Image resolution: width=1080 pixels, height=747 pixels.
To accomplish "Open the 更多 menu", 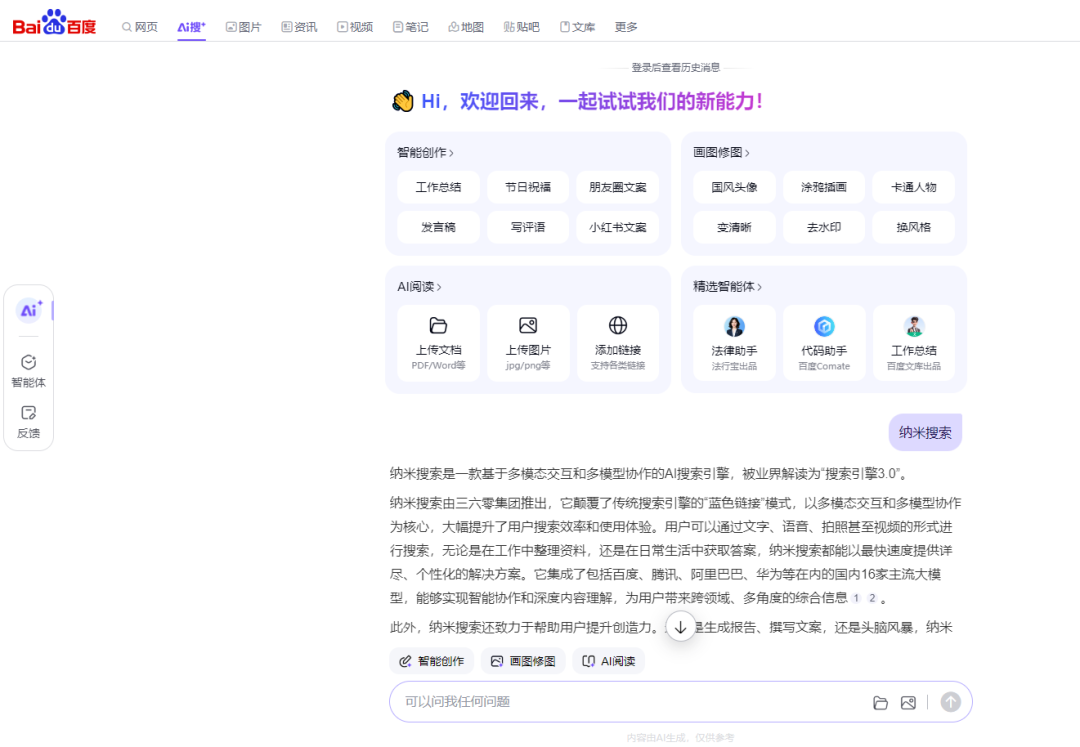I will tap(626, 27).
